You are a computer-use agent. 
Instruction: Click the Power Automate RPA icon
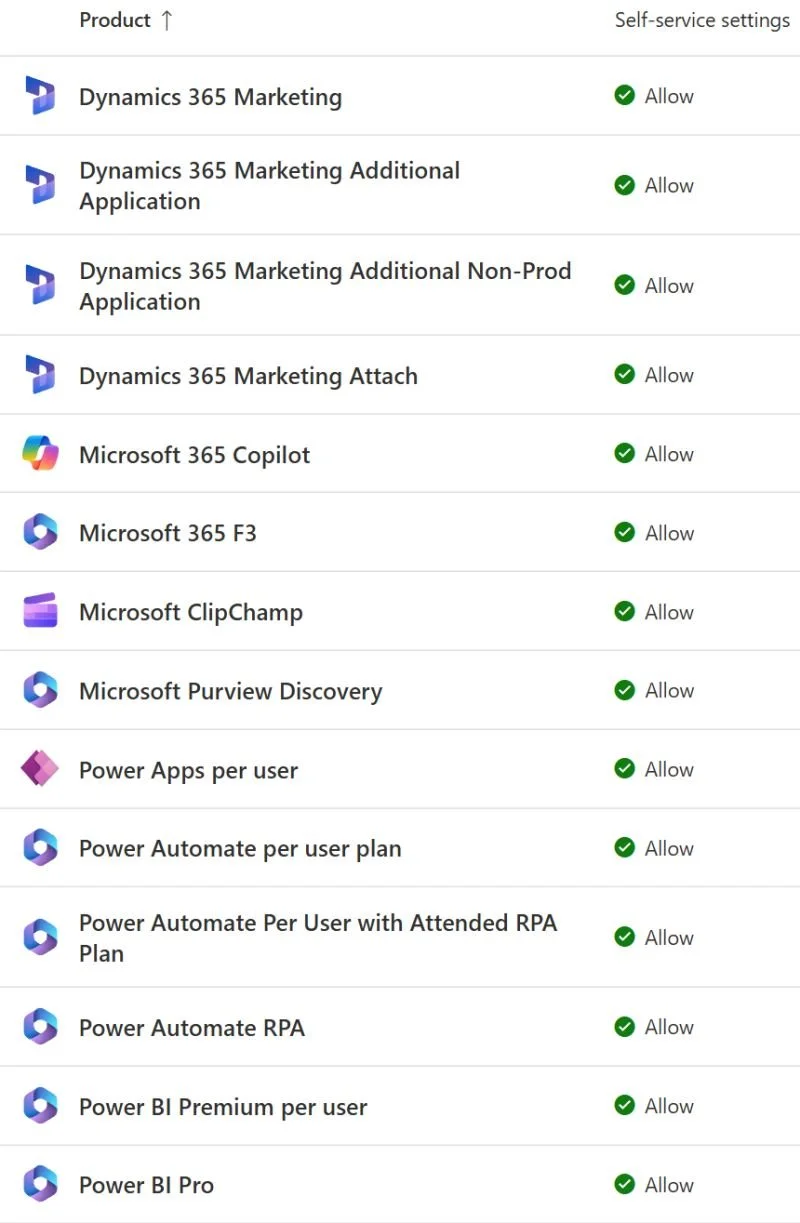pyautogui.click(x=40, y=1027)
